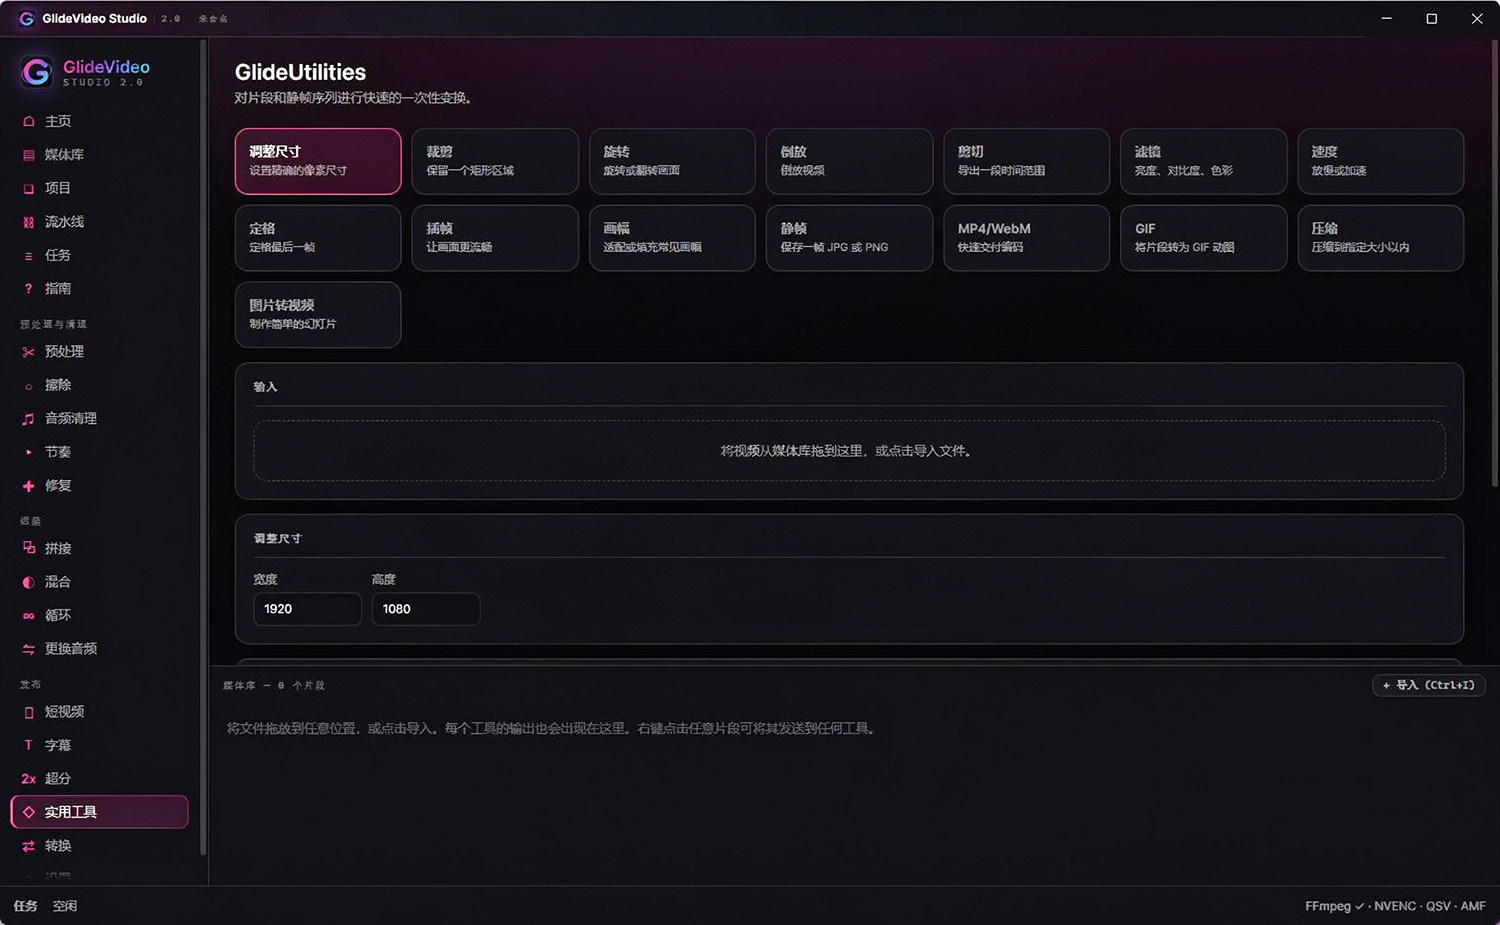Click the 流水线 pipeline icon
This screenshot has width=1500, height=925.
click(28, 222)
